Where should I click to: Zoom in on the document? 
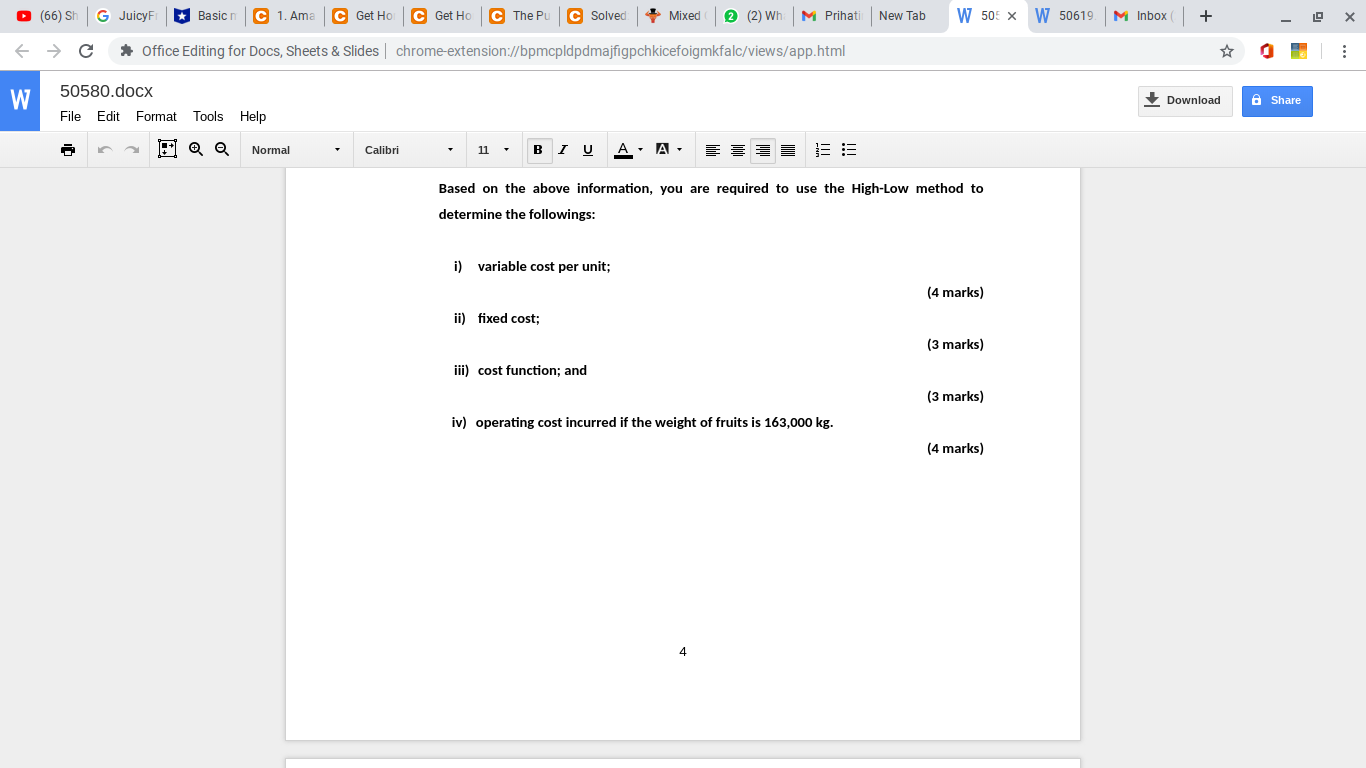(196, 149)
